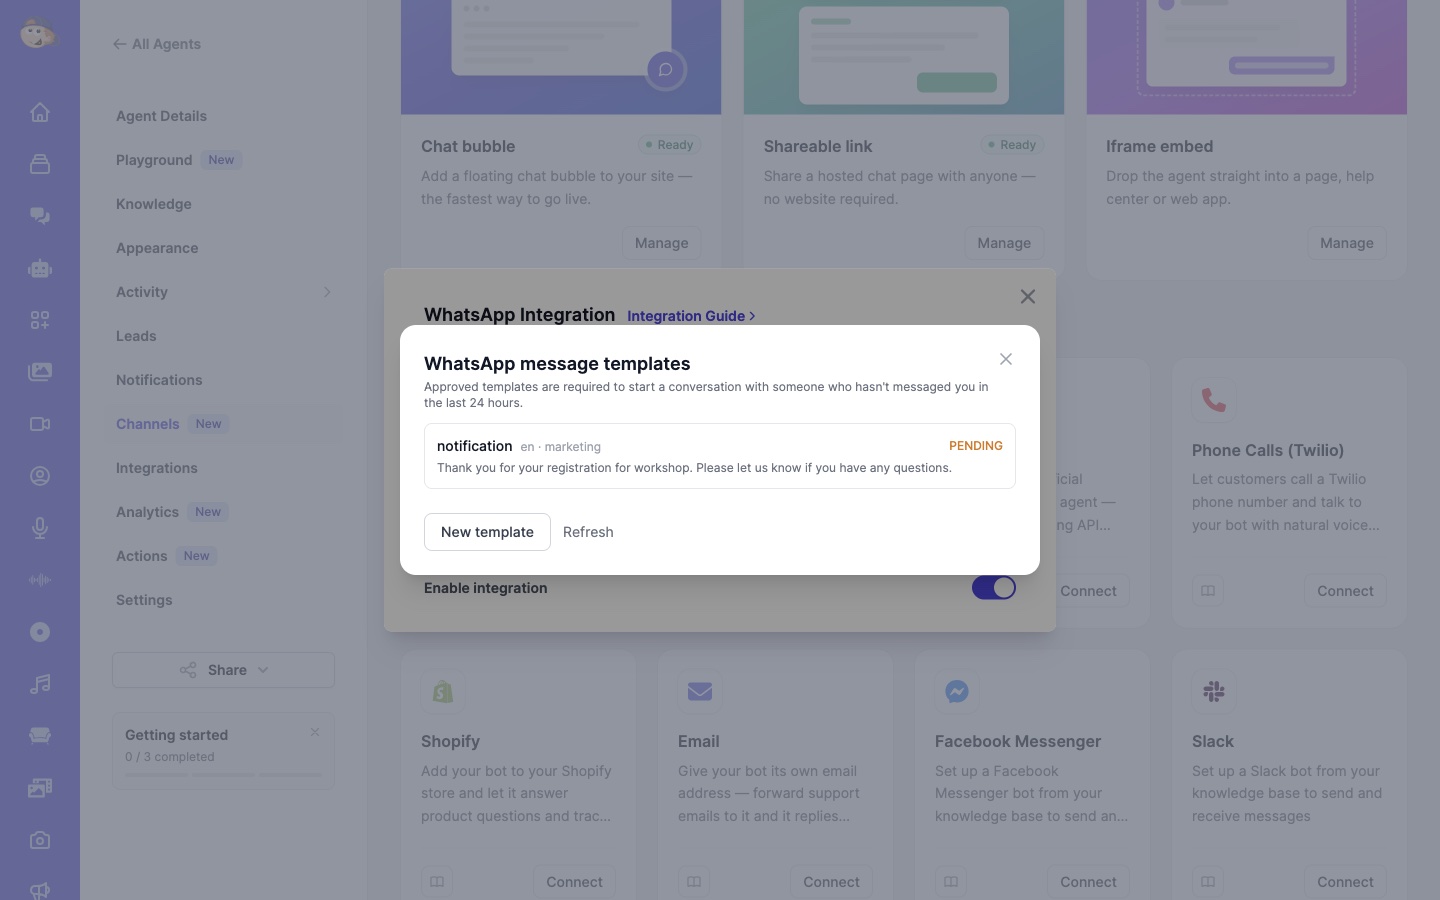Click the chat bubbles icon in the left rail
Image resolution: width=1440 pixels, height=900 pixels.
point(40,216)
